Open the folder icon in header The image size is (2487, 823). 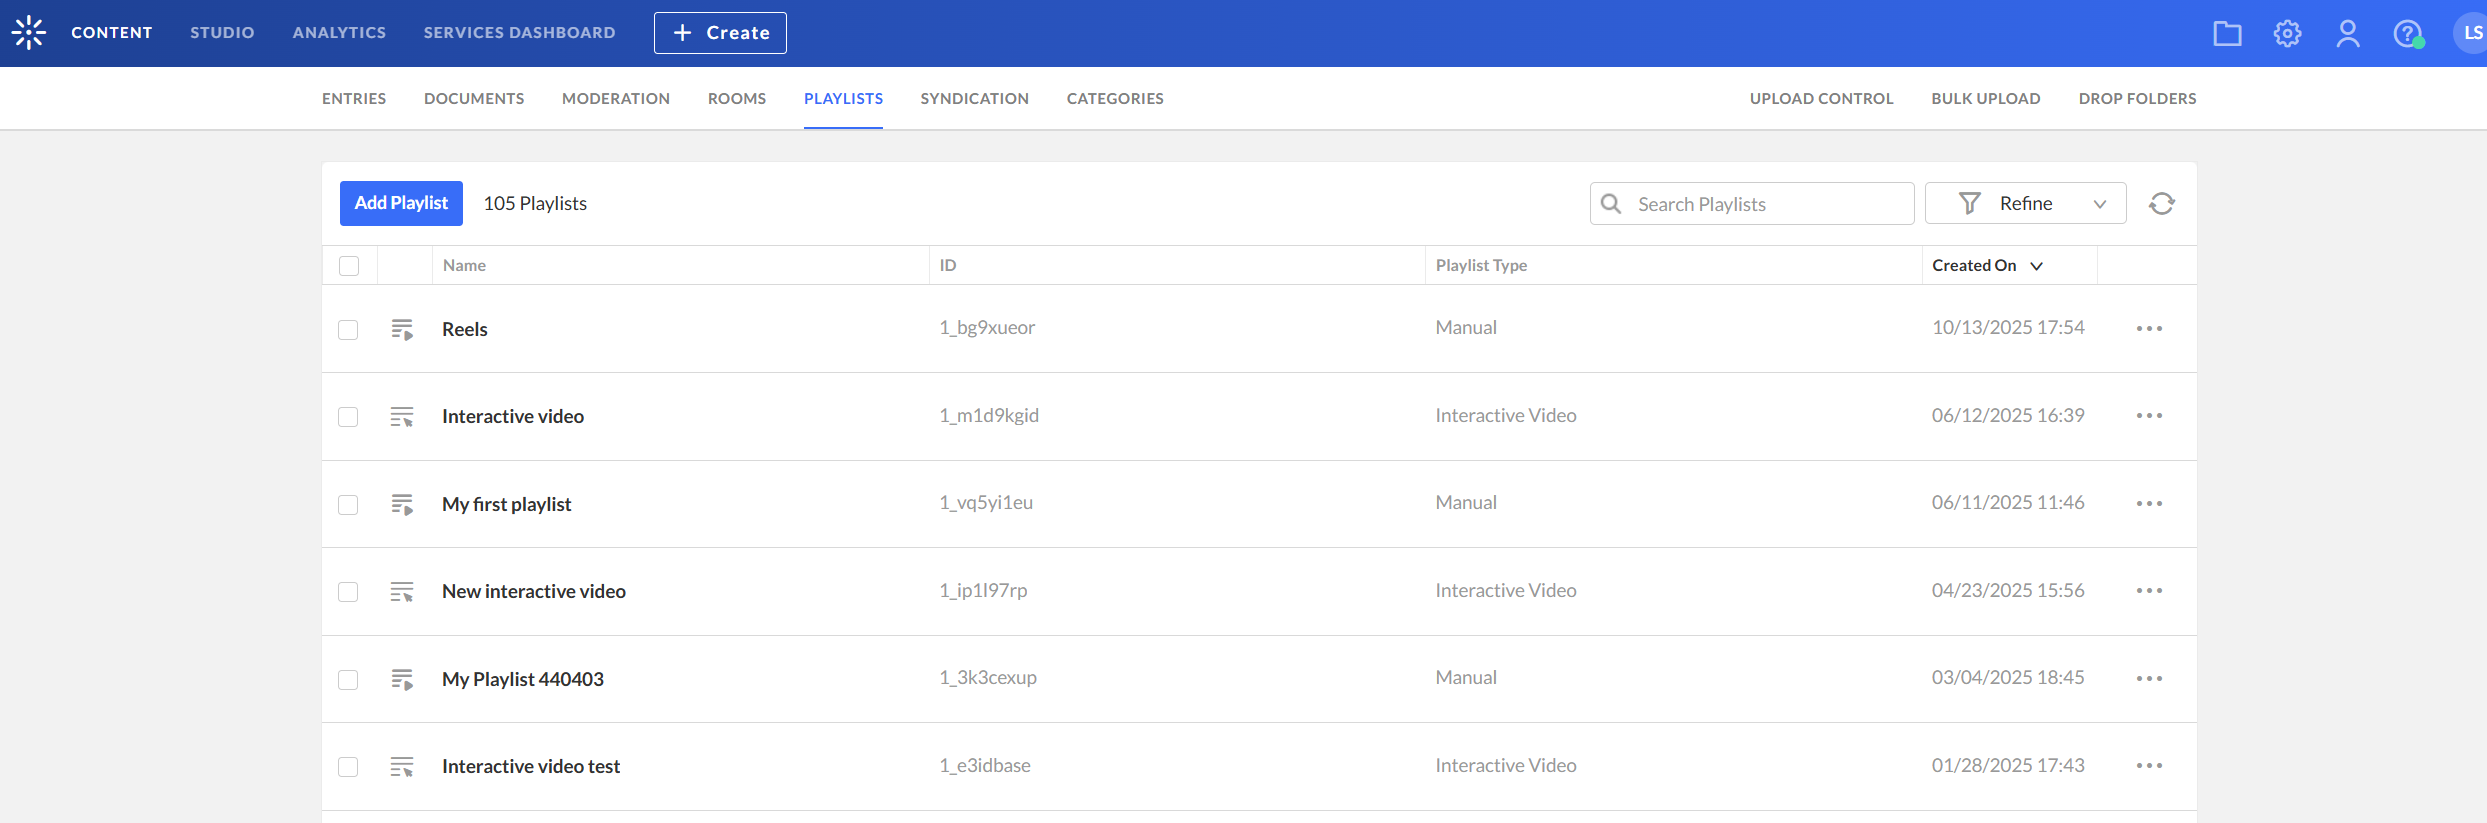(2227, 34)
